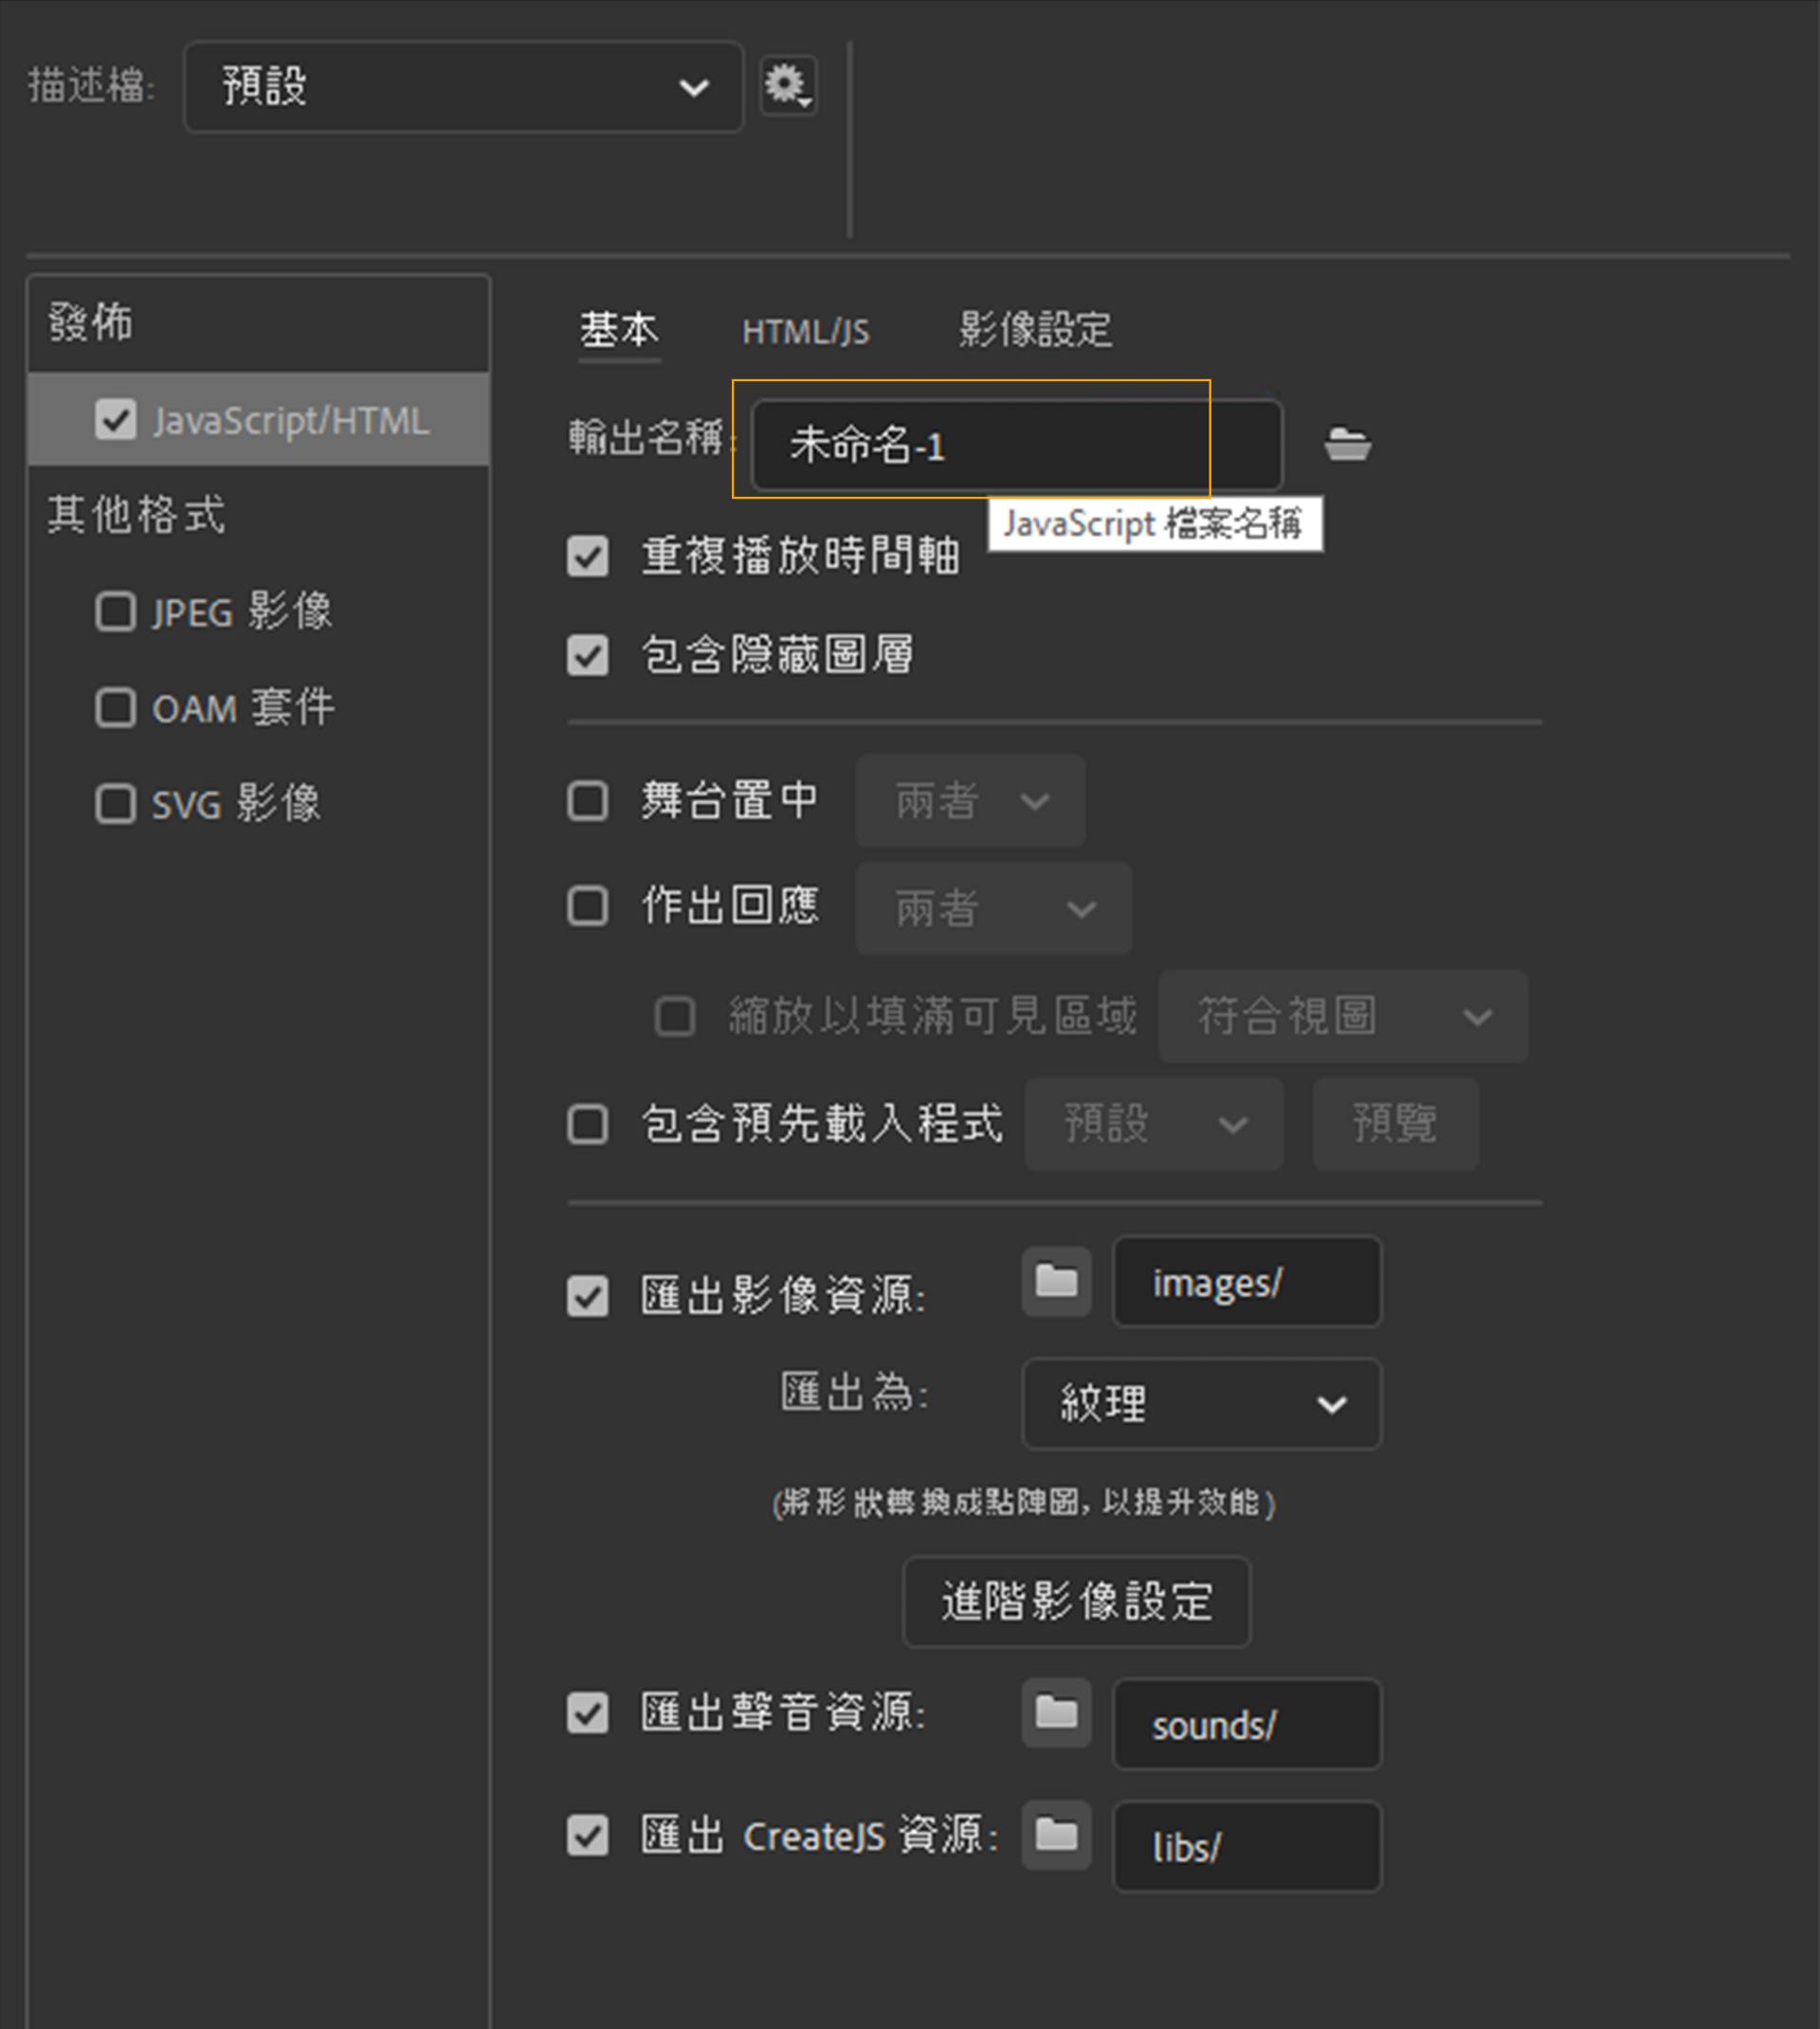Click the 進階影像設定 button
This screenshot has height=2029, width=1820.
1076,1601
